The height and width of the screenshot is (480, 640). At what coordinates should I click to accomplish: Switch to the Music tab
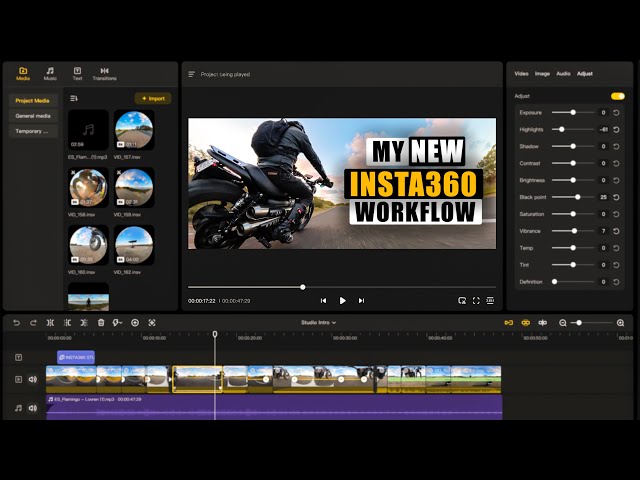50,74
